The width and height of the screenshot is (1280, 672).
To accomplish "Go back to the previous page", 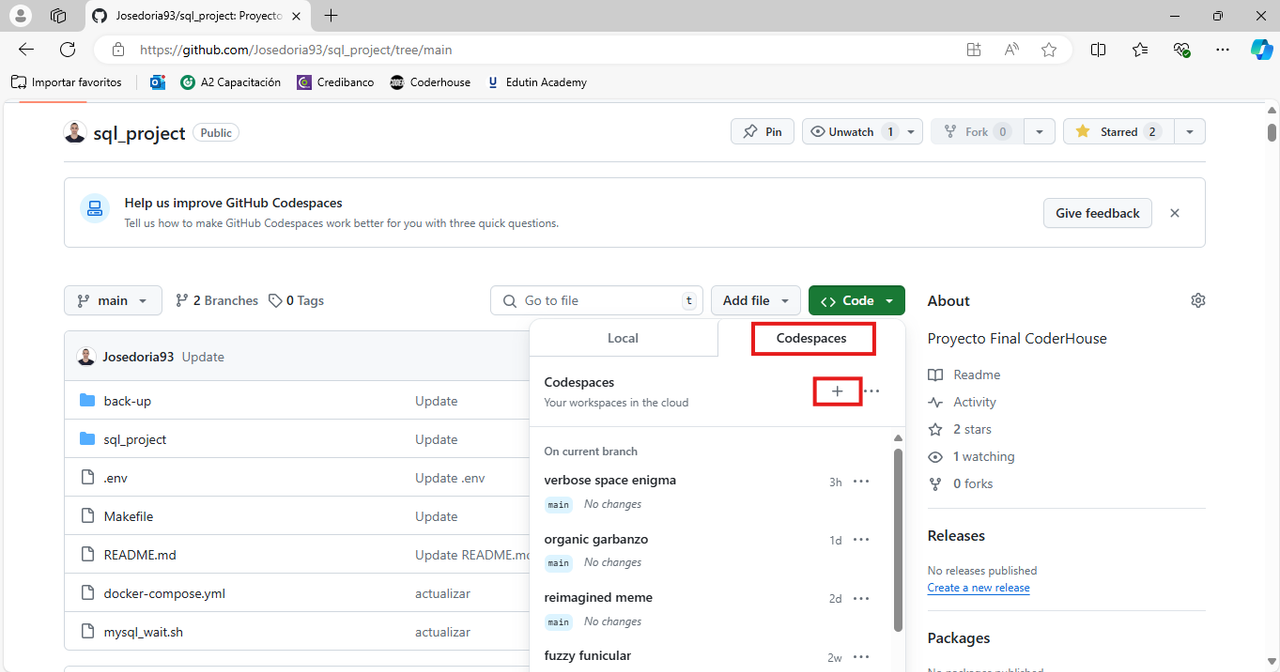I will (26, 49).
